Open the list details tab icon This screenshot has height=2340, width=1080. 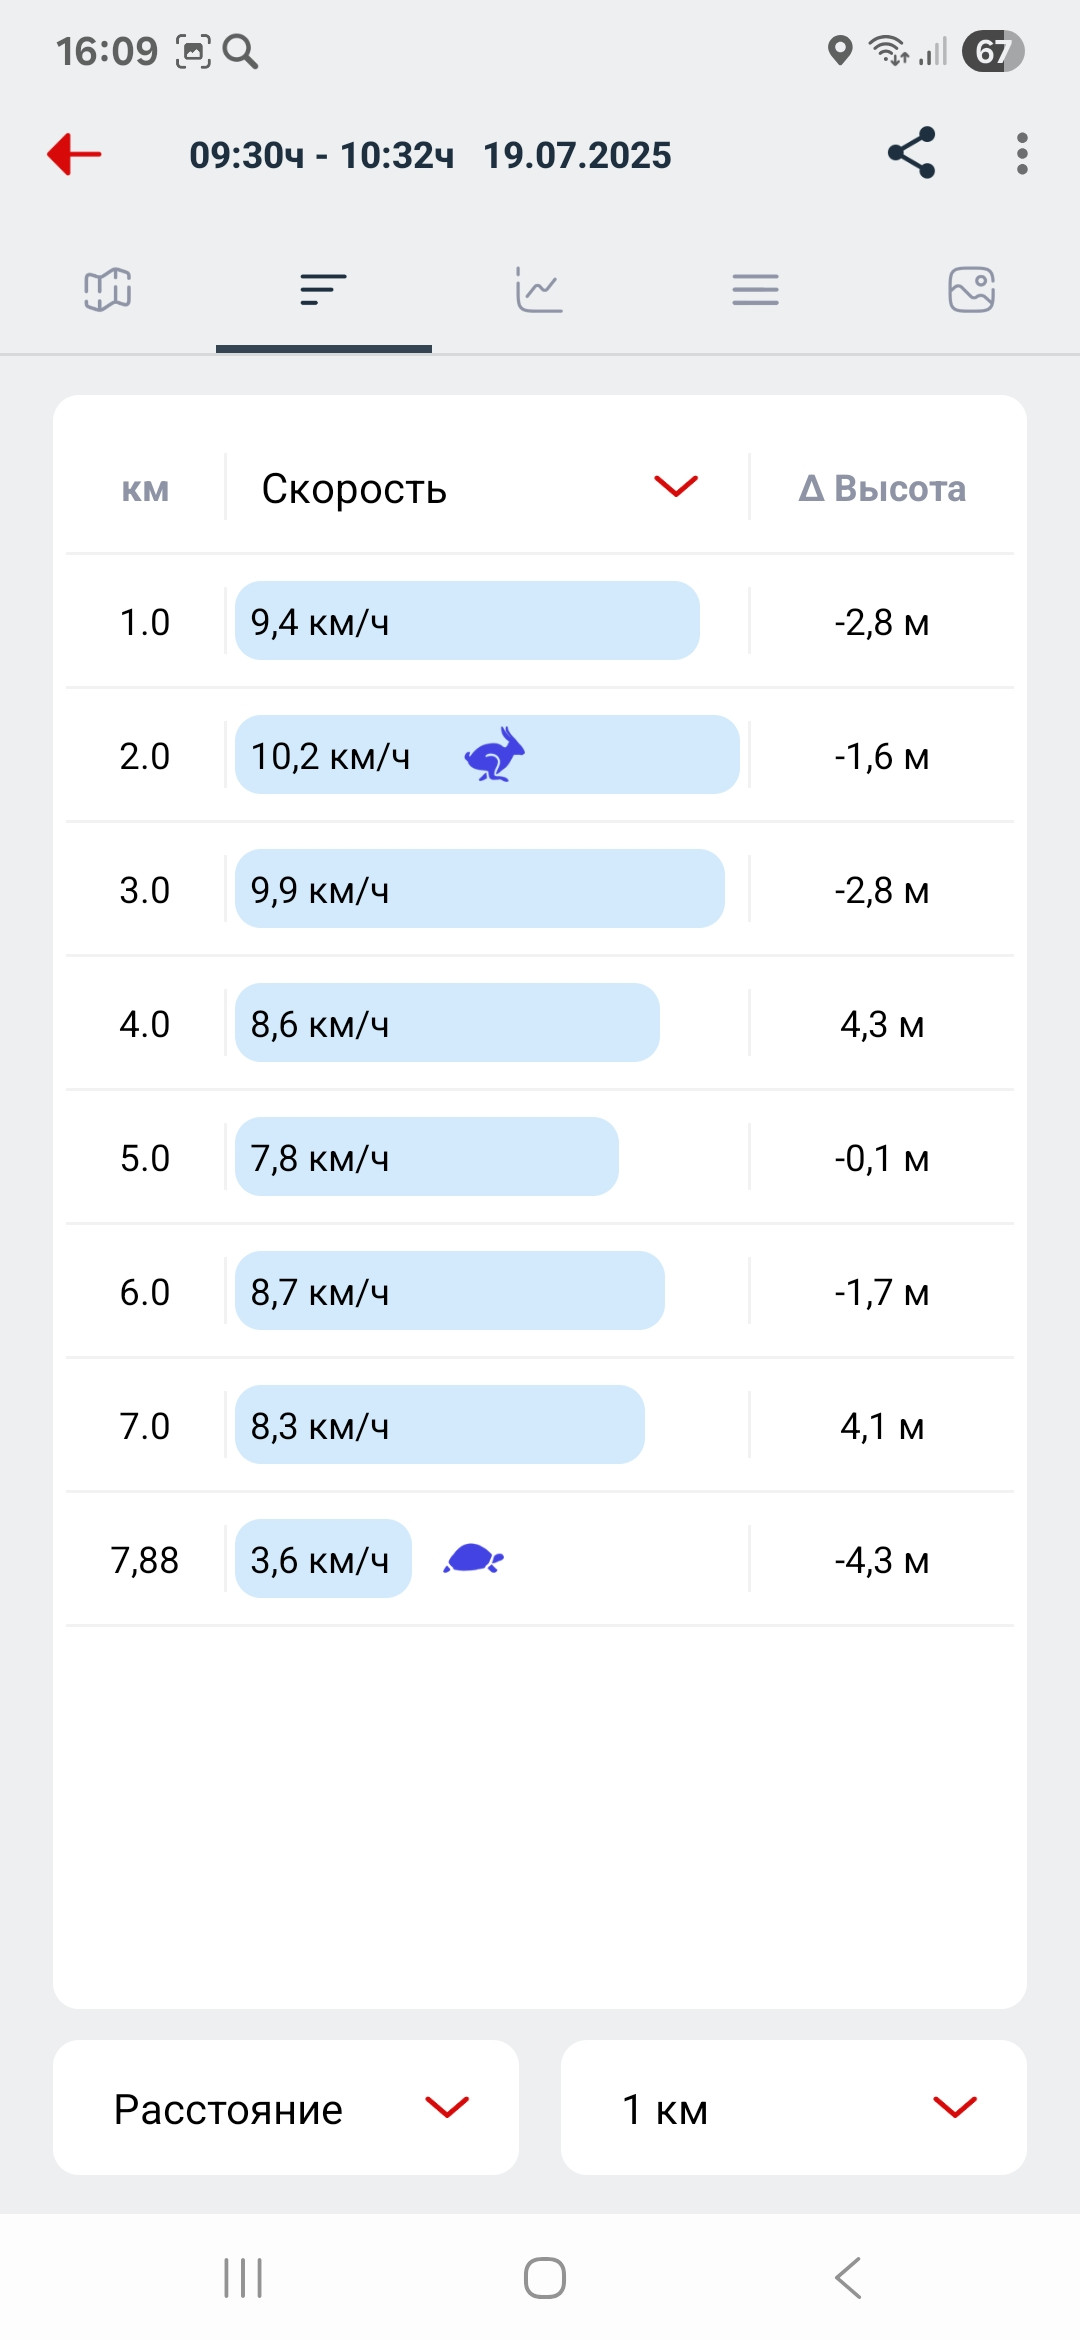[x=756, y=290]
